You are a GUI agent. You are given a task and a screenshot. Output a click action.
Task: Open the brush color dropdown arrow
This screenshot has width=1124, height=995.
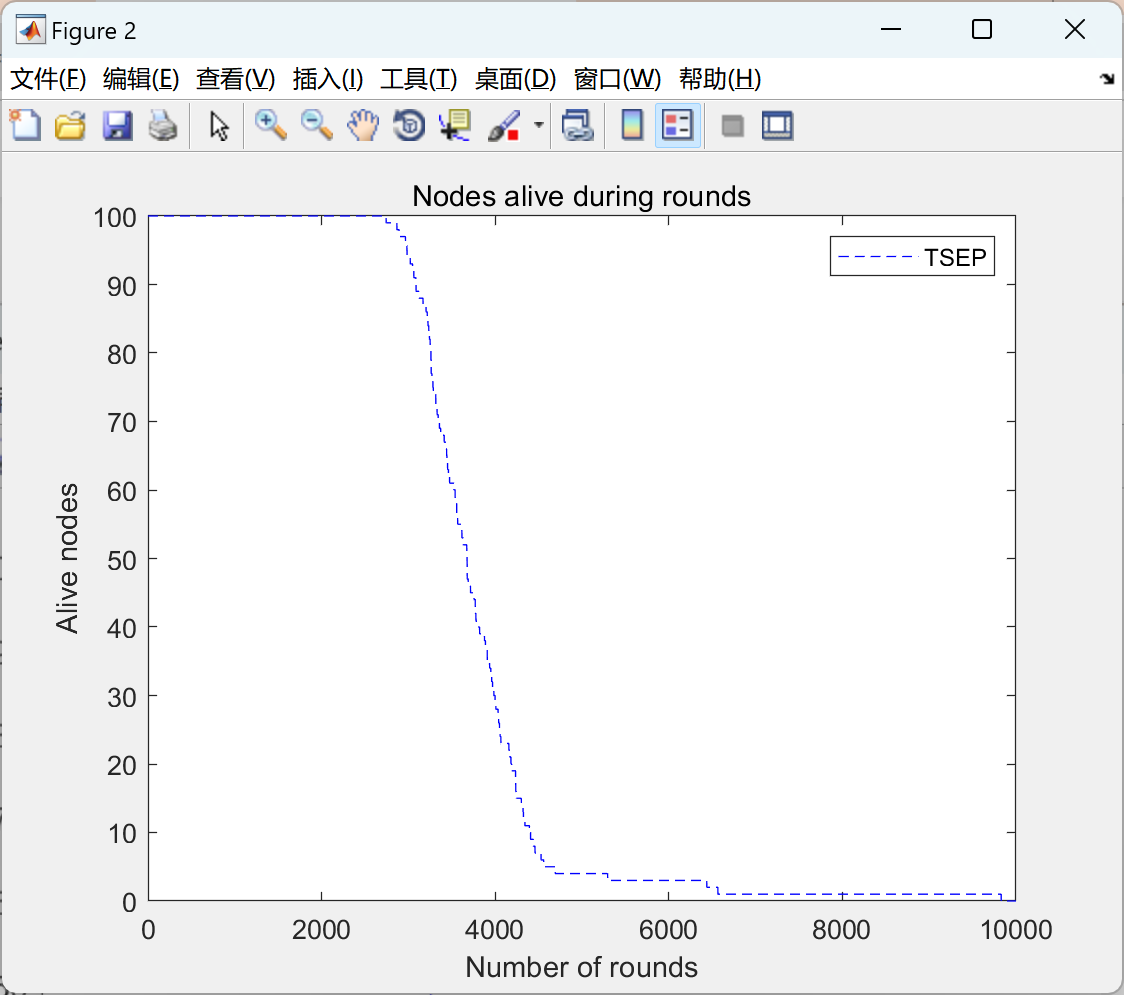click(539, 125)
